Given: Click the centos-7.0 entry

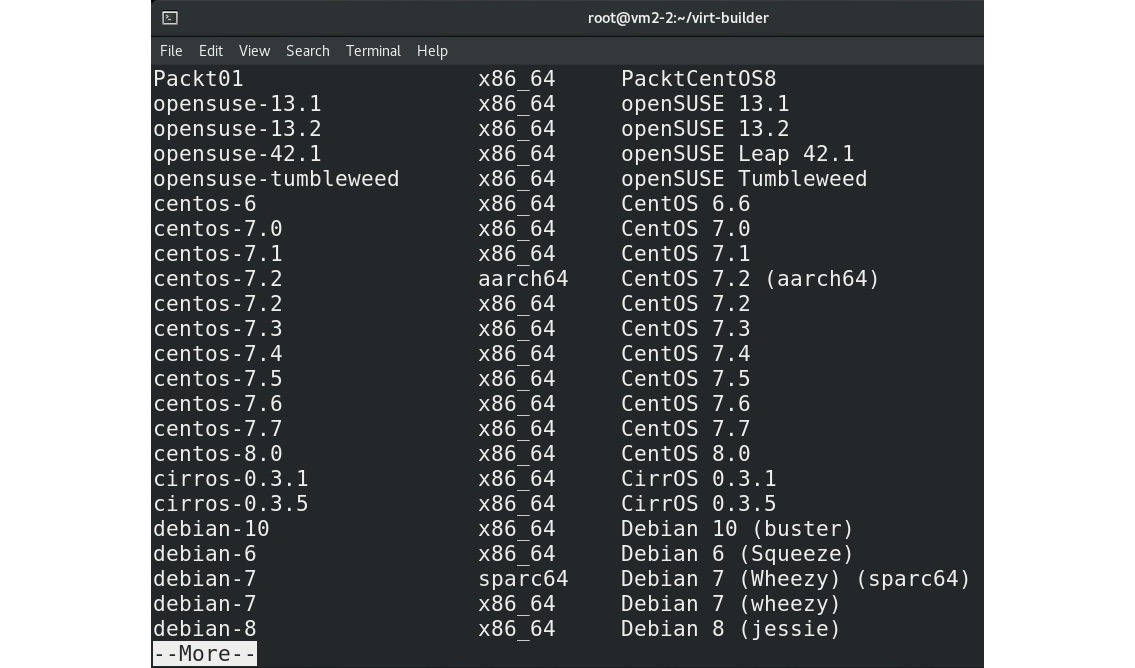Looking at the screenshot, I should coord(218,229).
